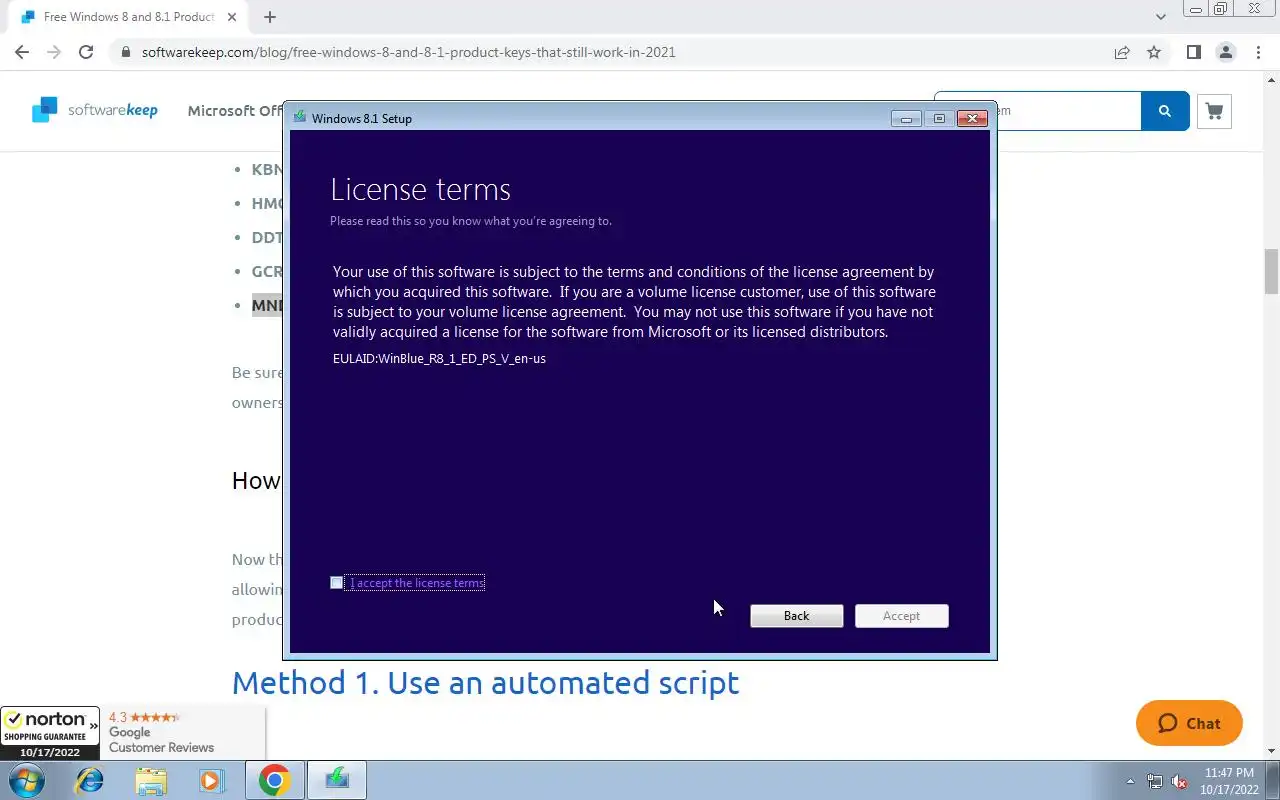
Task: Open the shopping cart
Action: [x=1214, y=111]
